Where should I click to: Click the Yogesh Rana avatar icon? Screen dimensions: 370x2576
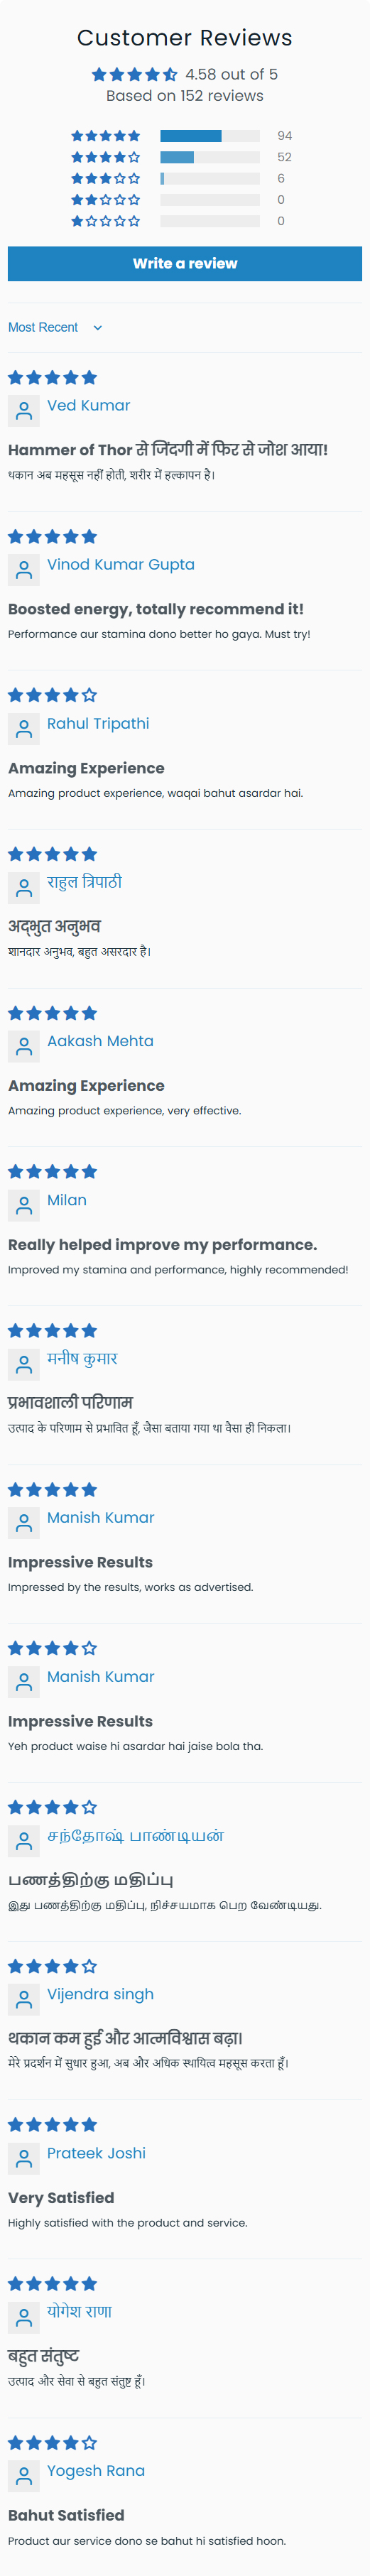(x=24, y=2476)
